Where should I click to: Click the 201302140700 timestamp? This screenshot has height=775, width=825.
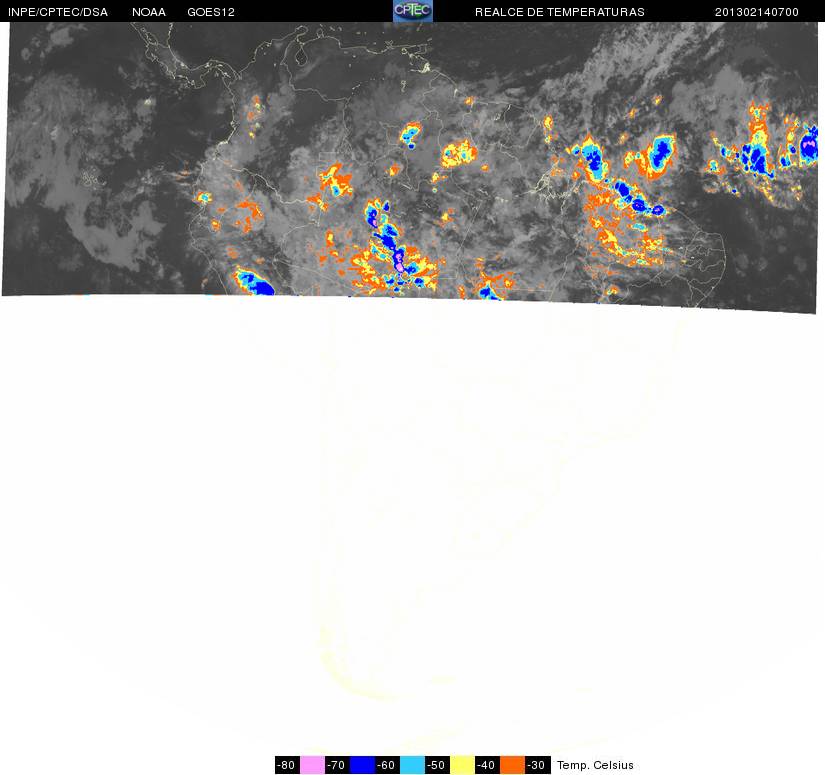pyautogui.click(x=757, y=12)
